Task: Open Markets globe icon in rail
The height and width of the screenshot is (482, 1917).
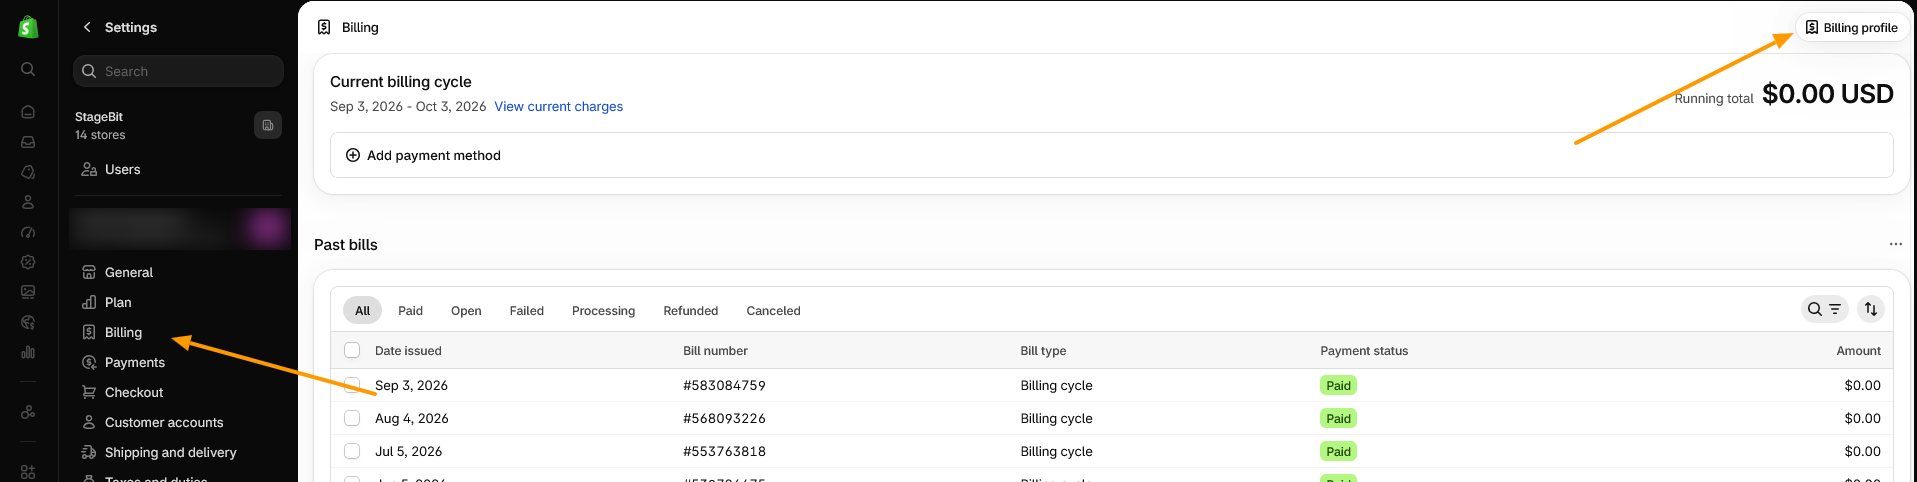Action: click(28, 322)
